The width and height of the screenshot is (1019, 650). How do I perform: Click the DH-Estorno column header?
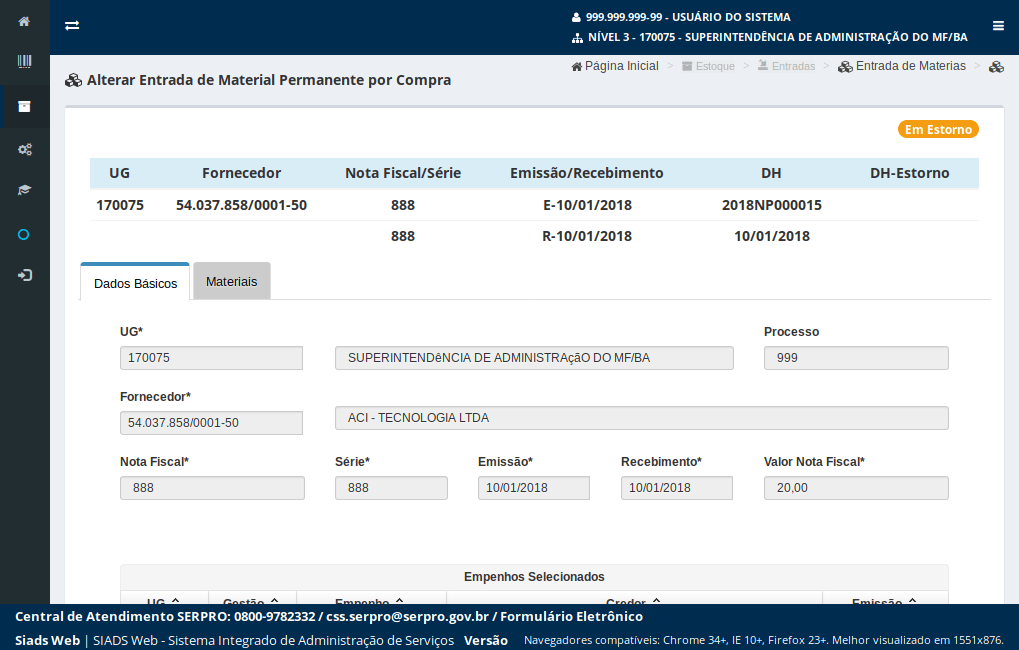909,174
